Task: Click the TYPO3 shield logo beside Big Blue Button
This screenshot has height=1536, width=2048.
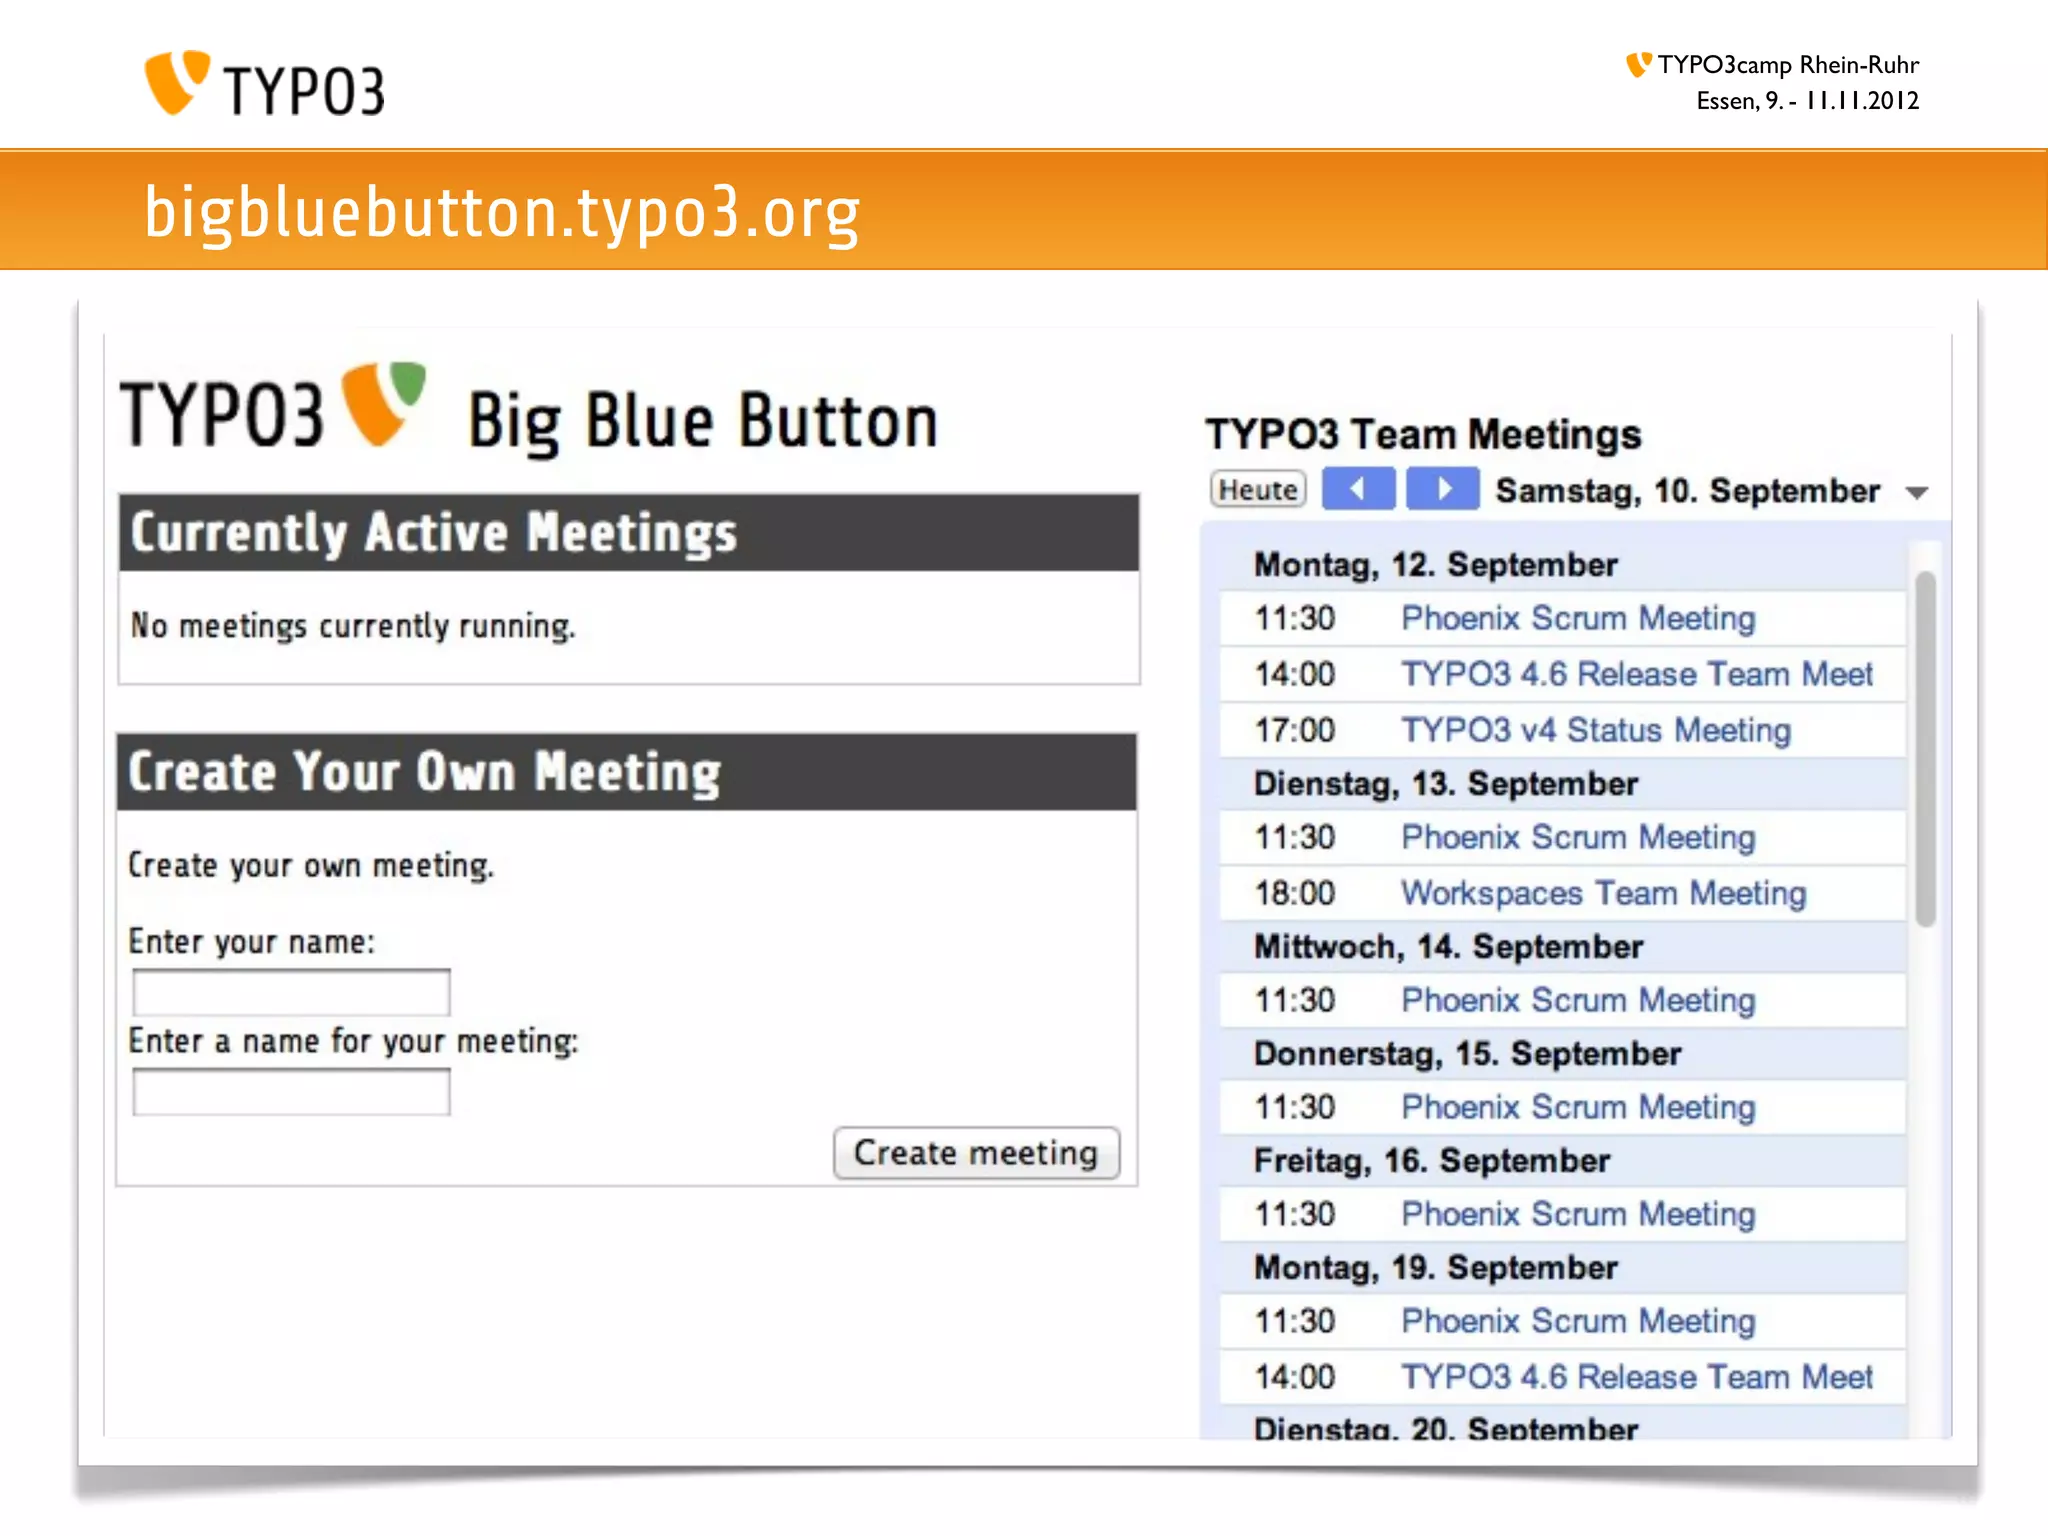Action: (384, 403)
